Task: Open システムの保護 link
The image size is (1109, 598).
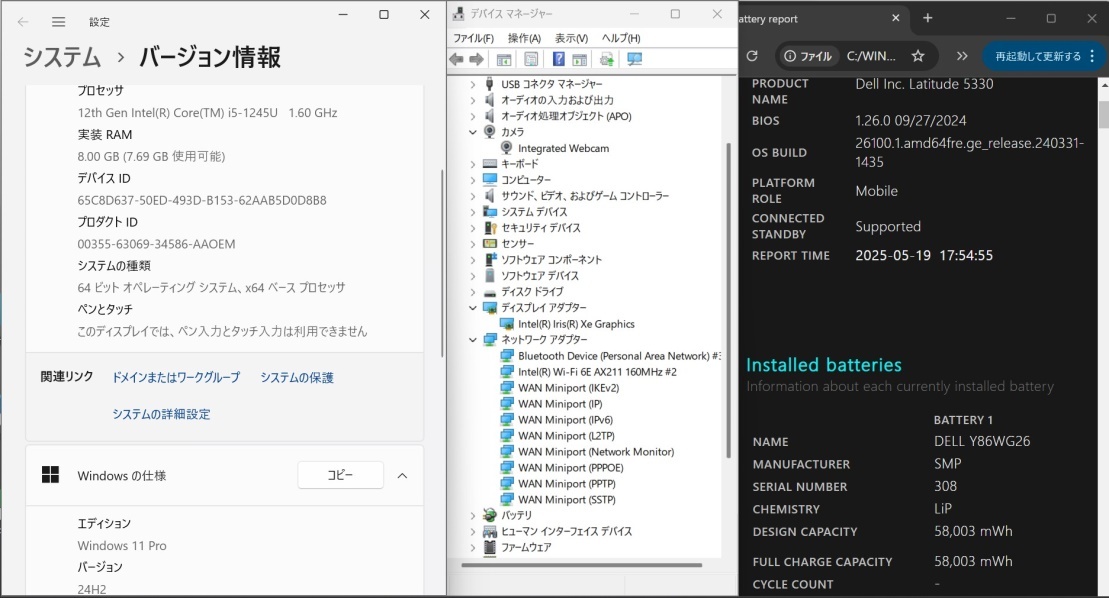Action: pos(296,377)
